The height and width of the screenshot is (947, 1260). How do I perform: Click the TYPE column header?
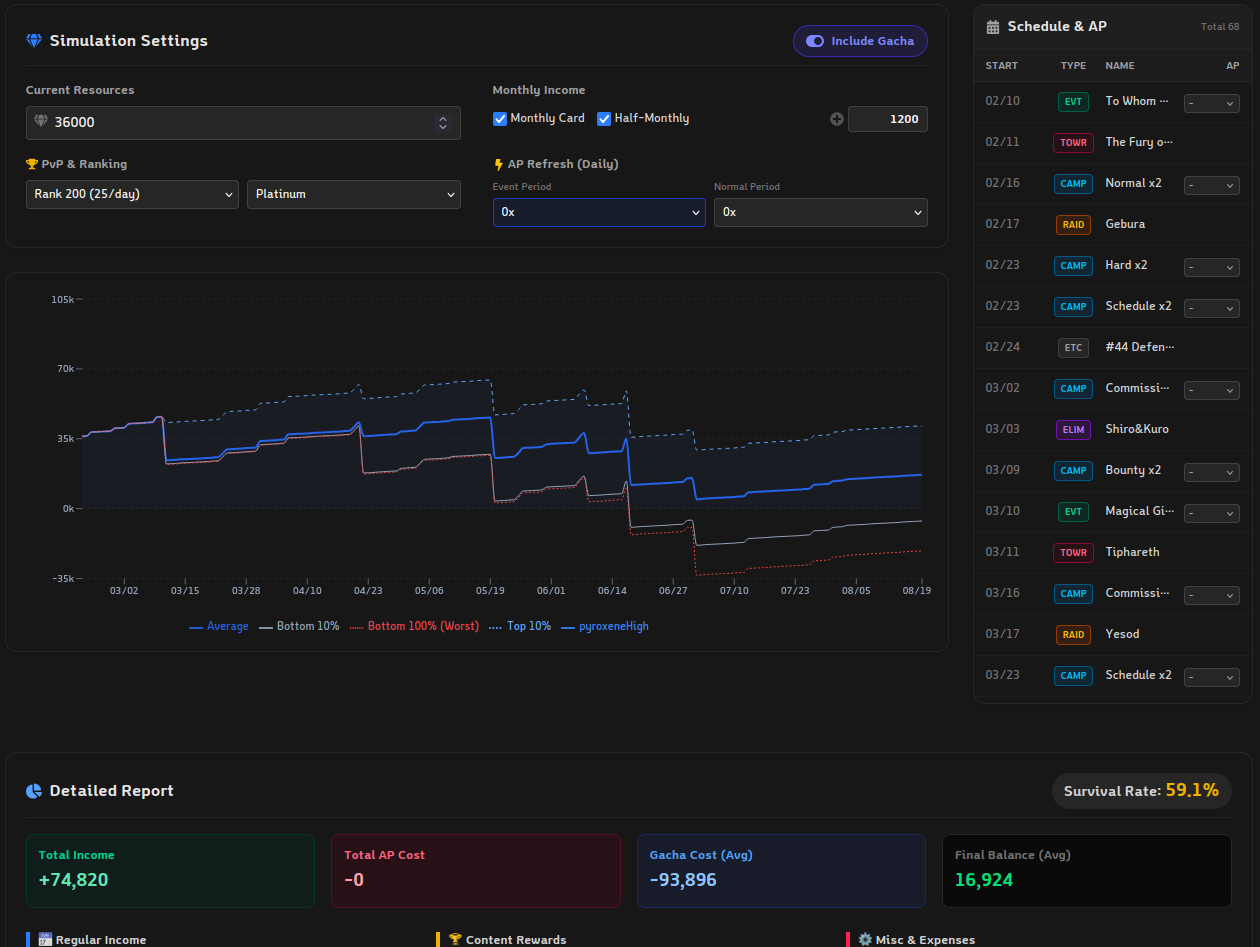point(1073,66)
